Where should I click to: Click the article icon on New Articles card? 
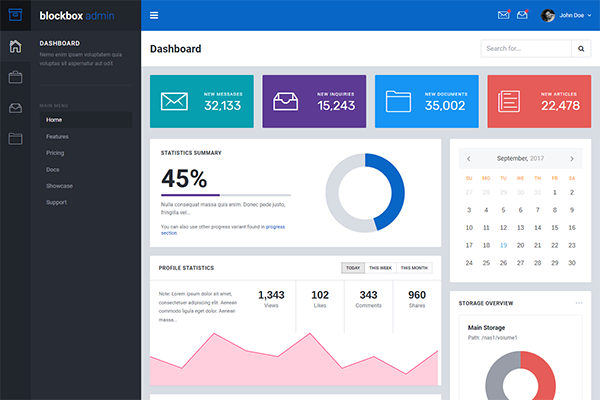(509, 101)
